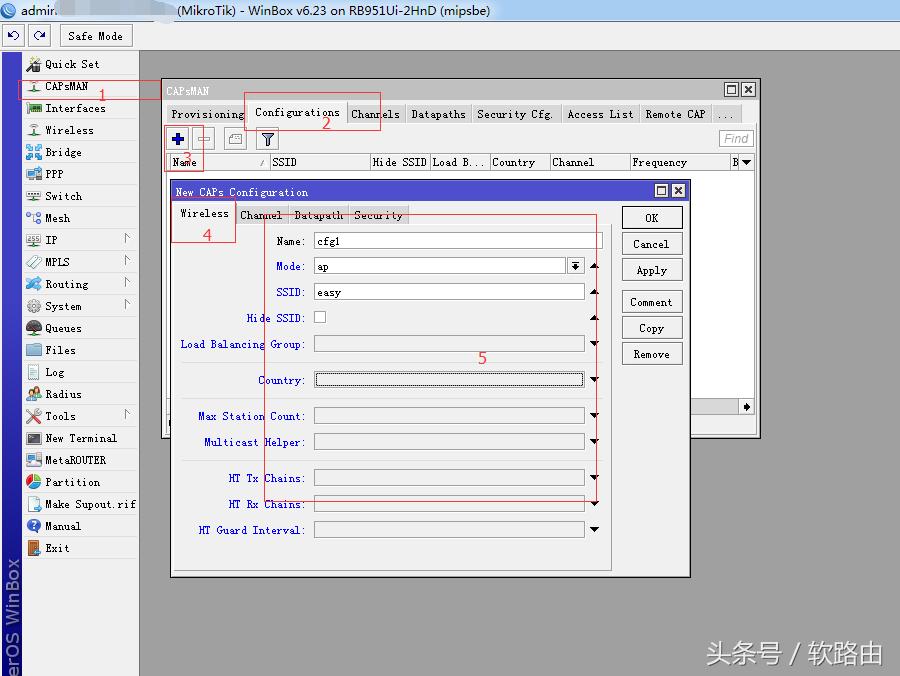
Task: Show more tabs via ellipsis
Action: (x=726, y=114)
